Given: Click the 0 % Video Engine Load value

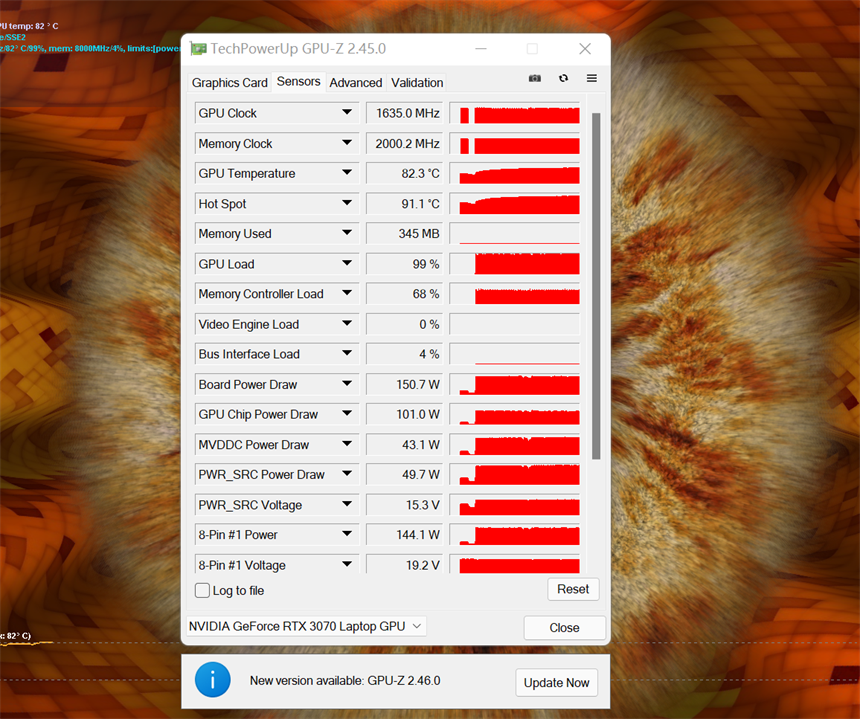Looking at the screenshot, I should [405, 324].
